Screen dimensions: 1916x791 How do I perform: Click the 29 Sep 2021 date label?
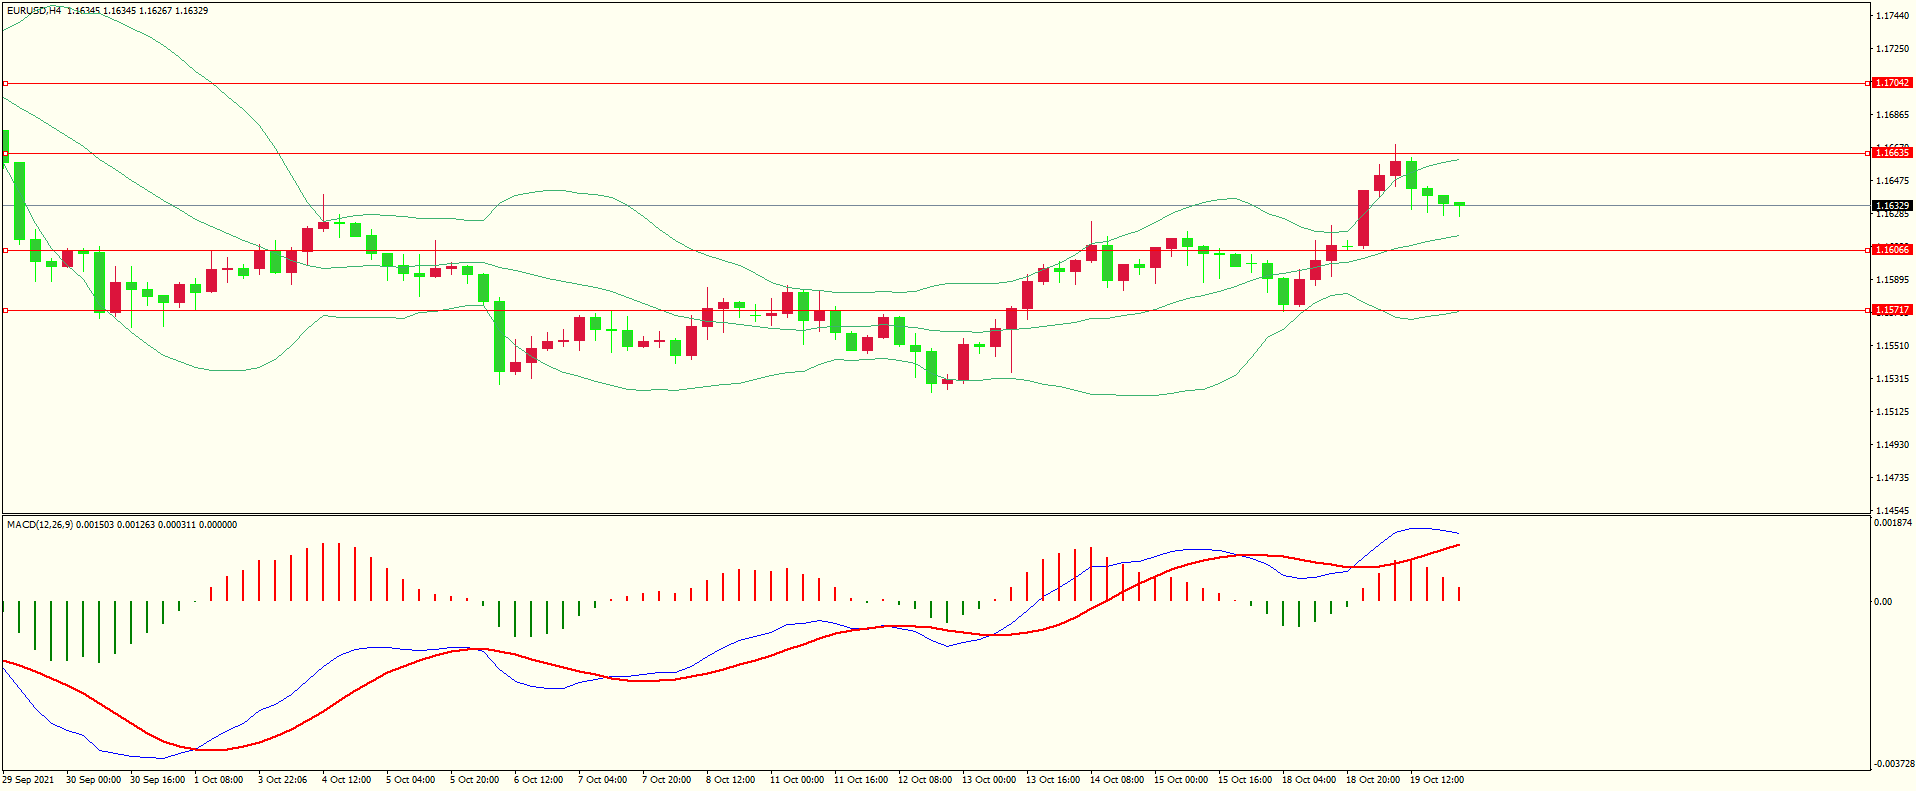pyautogui.click(x=28, y=780)
